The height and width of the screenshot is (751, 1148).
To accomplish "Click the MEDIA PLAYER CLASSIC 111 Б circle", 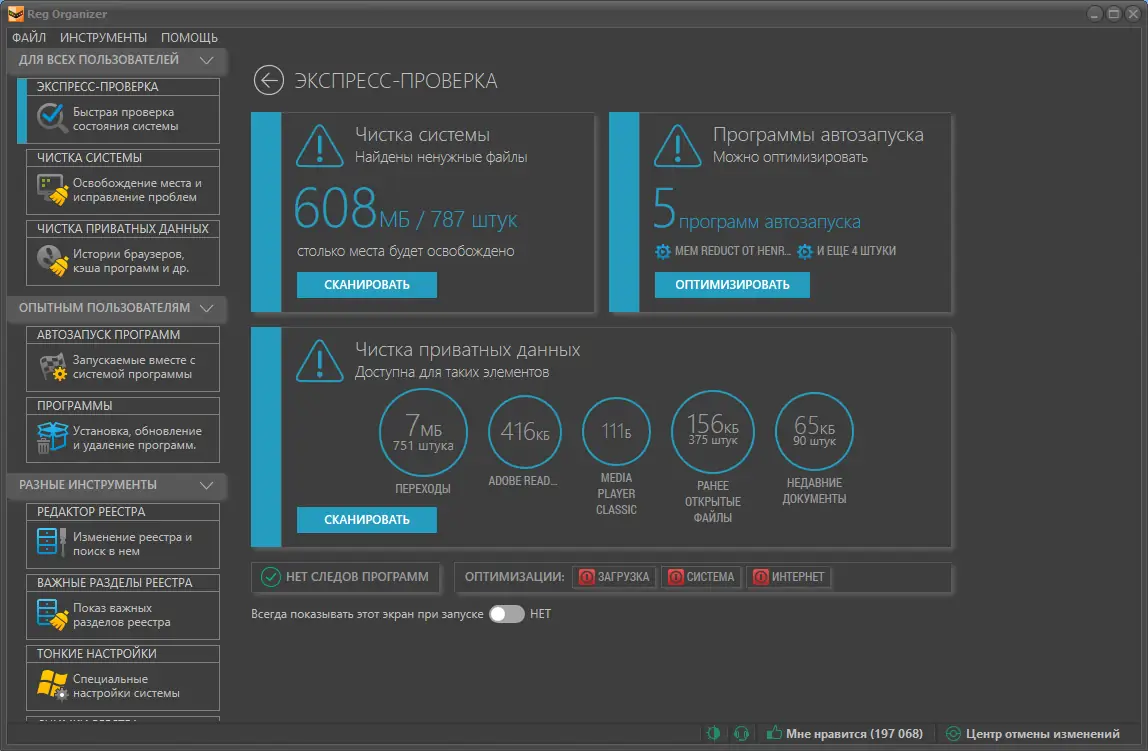I will 616,432.
